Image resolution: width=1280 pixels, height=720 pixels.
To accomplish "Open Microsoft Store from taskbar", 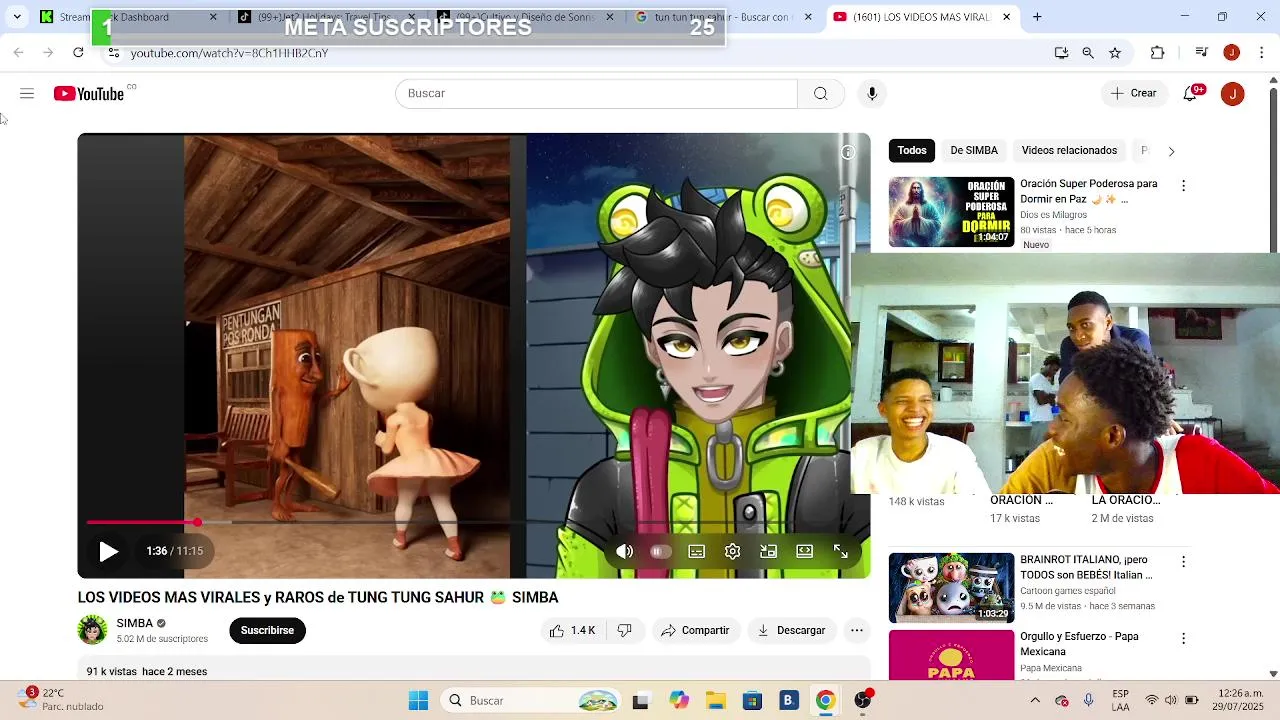I will pos(752,700).
